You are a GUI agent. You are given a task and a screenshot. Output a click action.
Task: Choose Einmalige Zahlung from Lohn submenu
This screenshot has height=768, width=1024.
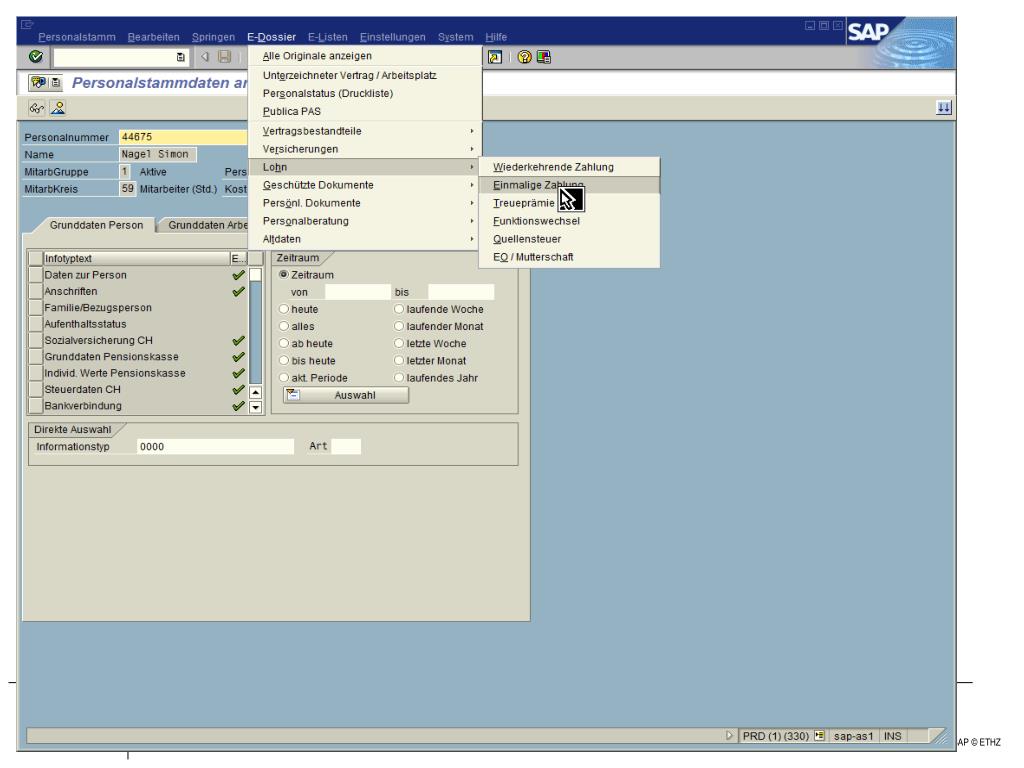tap(569, 185)
